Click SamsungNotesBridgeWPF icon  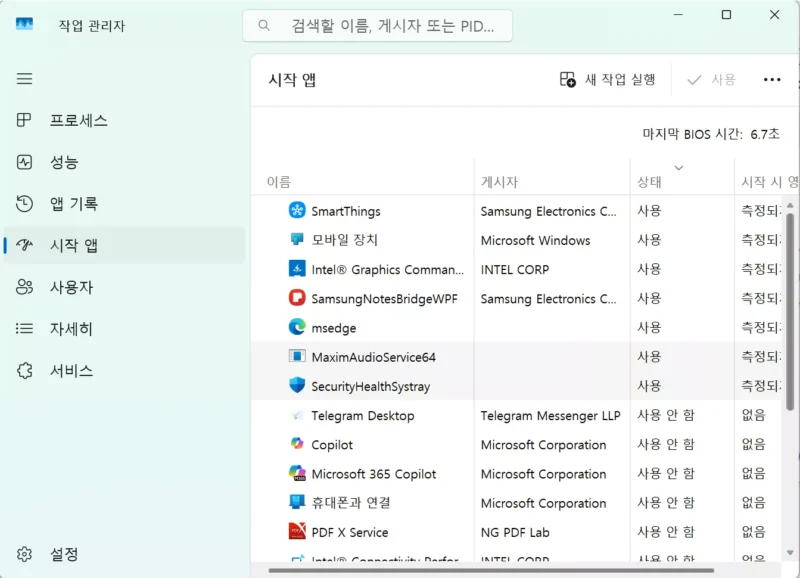pyautogui.click(x=297, y=297)
